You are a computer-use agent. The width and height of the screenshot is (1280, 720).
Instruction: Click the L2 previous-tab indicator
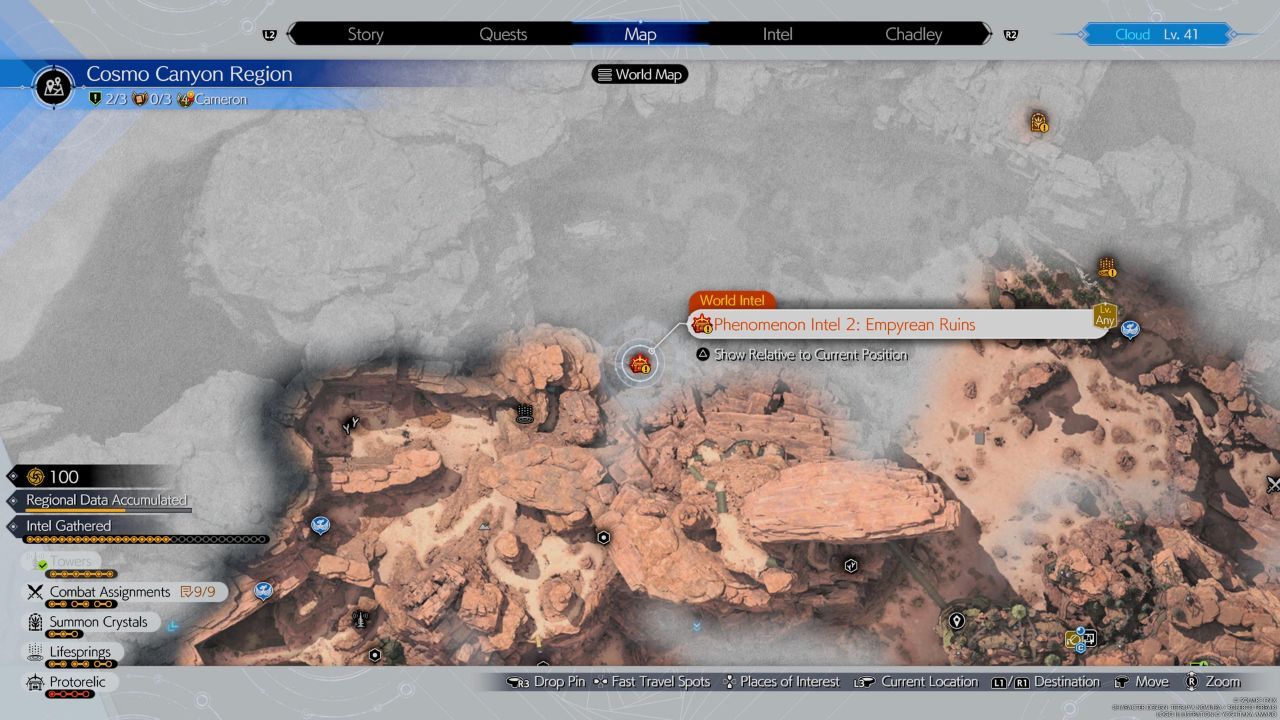click(x=269, y=35)
